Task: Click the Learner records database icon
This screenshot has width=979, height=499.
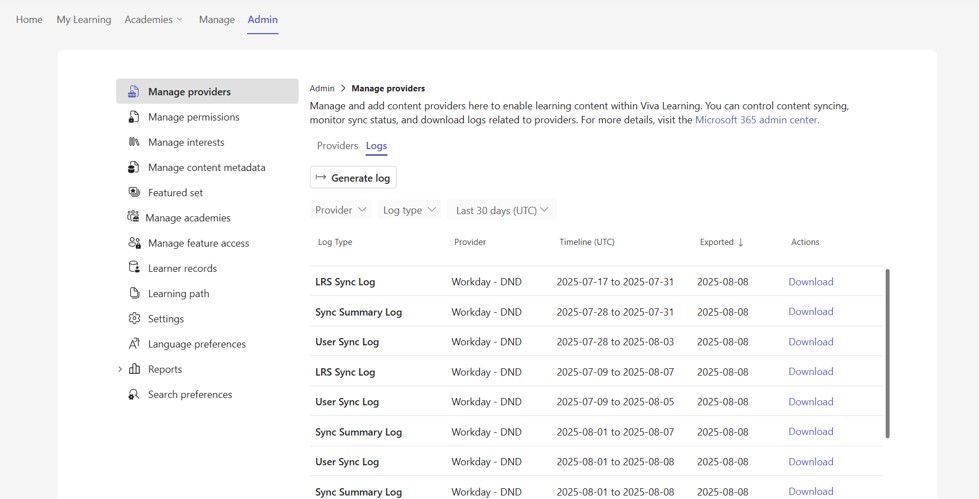Action: click(x=134, y=268)
